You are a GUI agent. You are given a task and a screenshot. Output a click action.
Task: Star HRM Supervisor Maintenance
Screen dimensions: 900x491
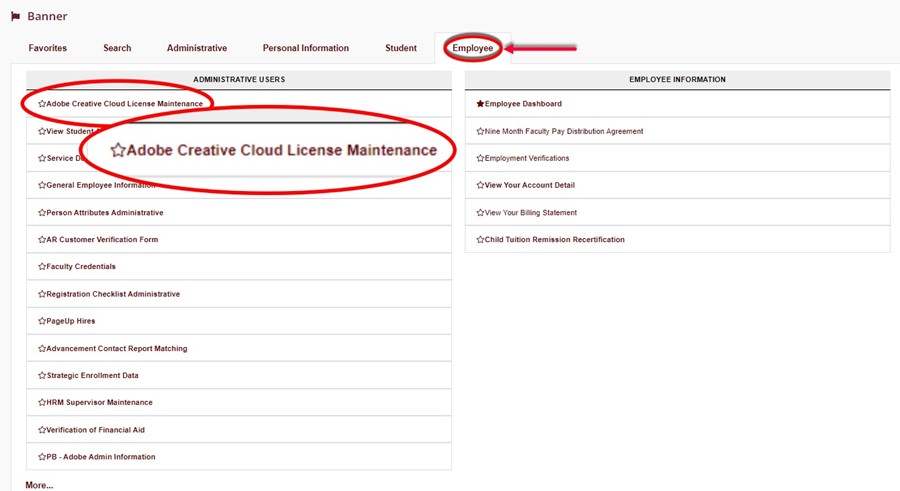42,403
